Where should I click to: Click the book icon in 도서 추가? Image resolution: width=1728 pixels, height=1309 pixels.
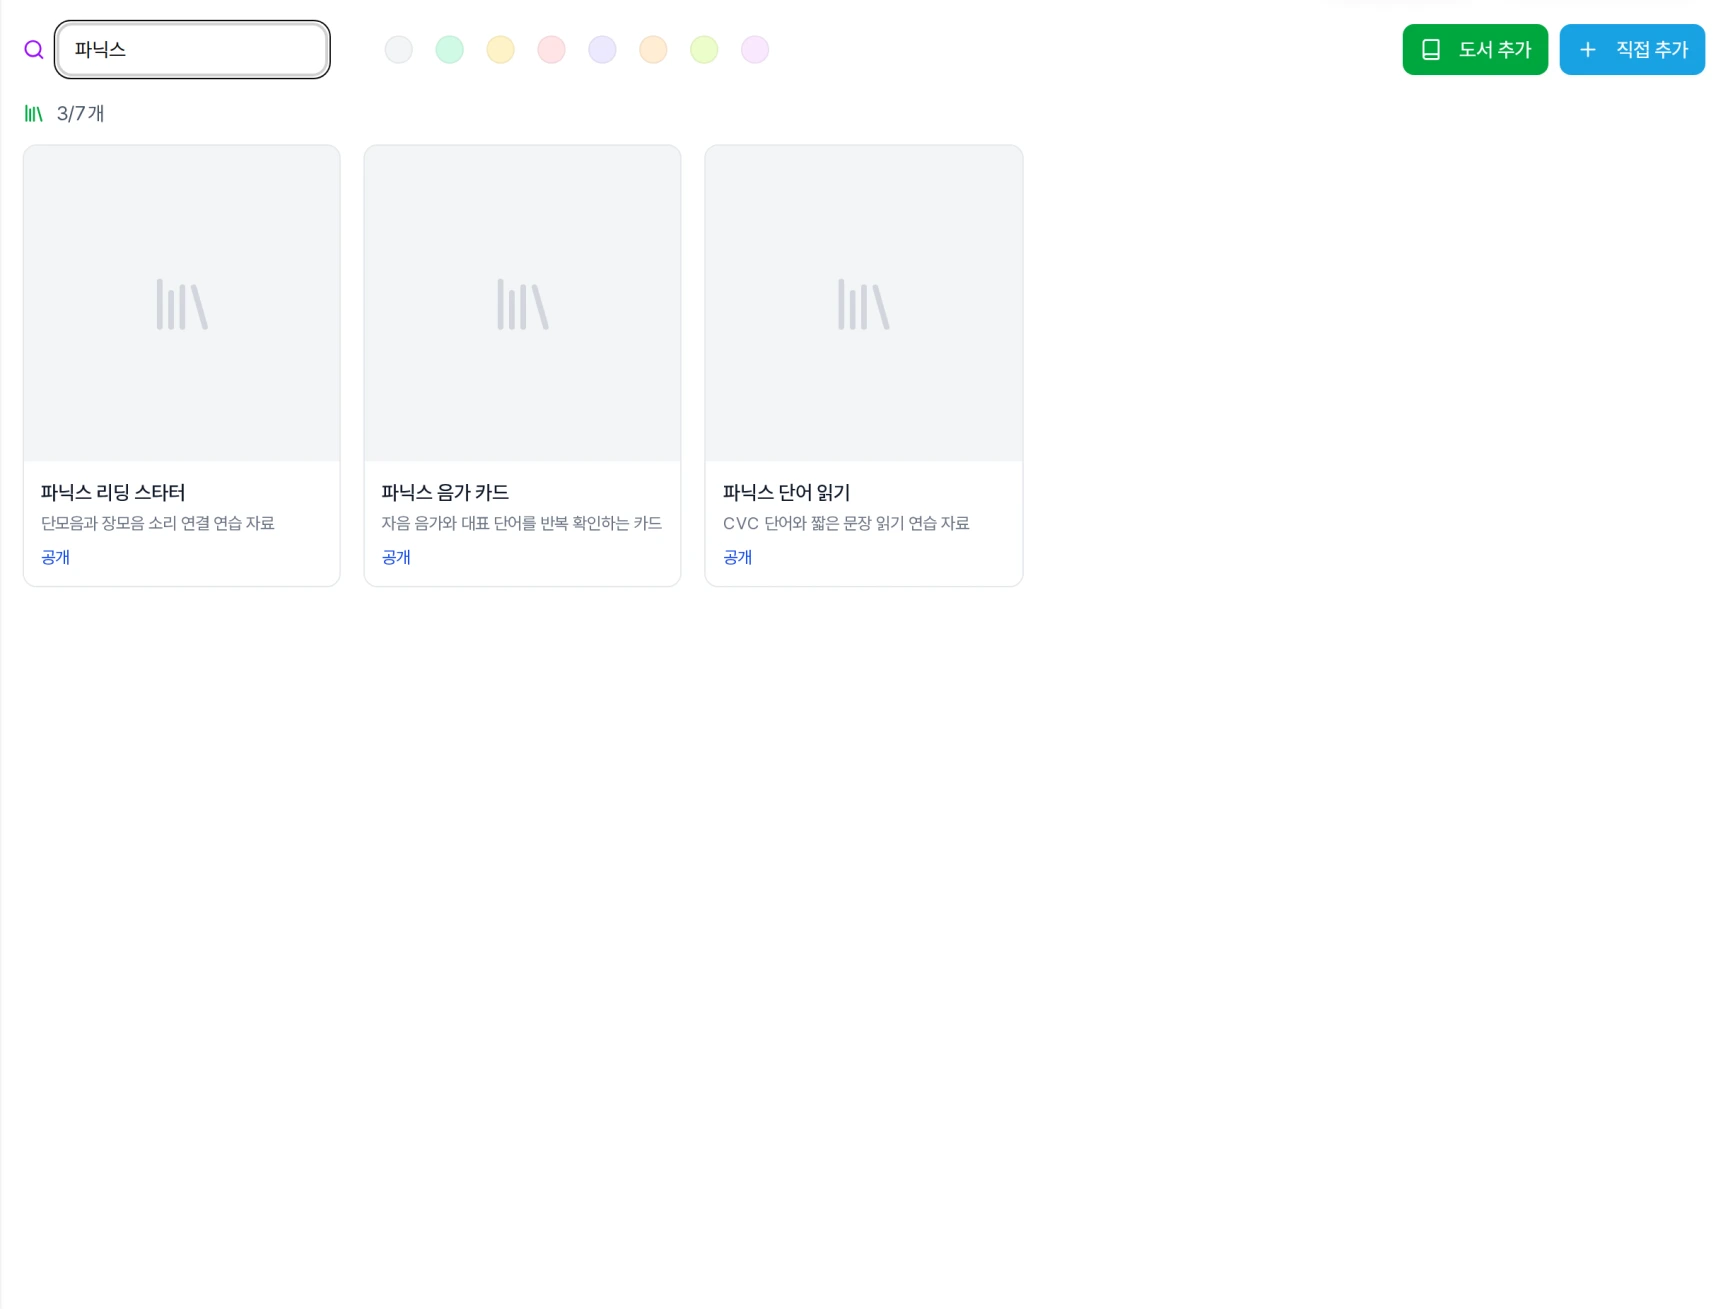click(1431, 50)
